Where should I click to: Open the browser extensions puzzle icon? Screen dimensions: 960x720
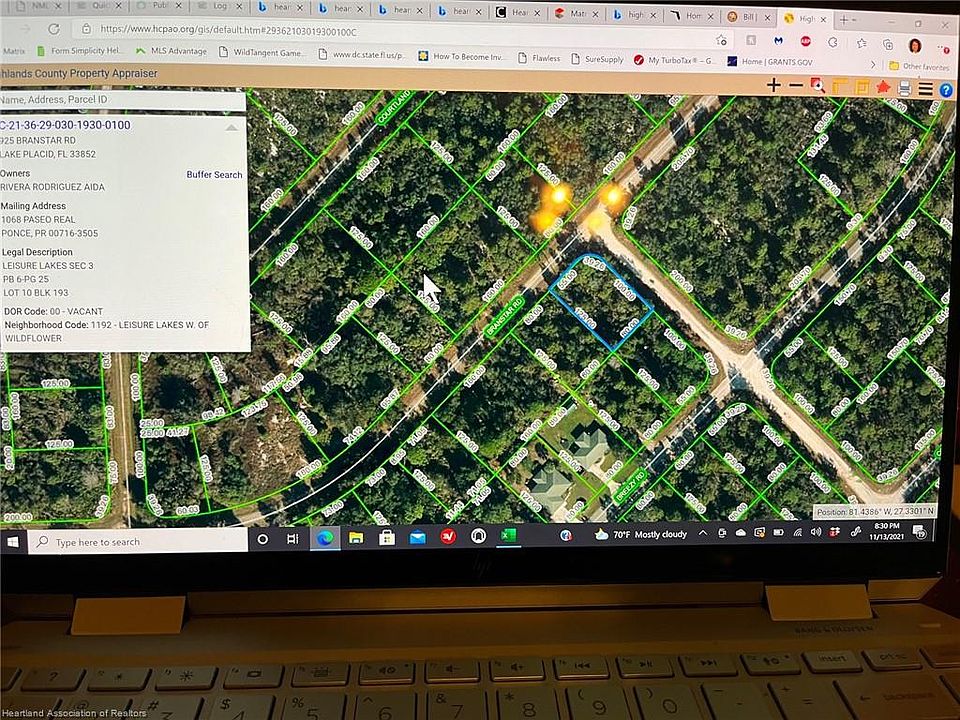point(833,42)
